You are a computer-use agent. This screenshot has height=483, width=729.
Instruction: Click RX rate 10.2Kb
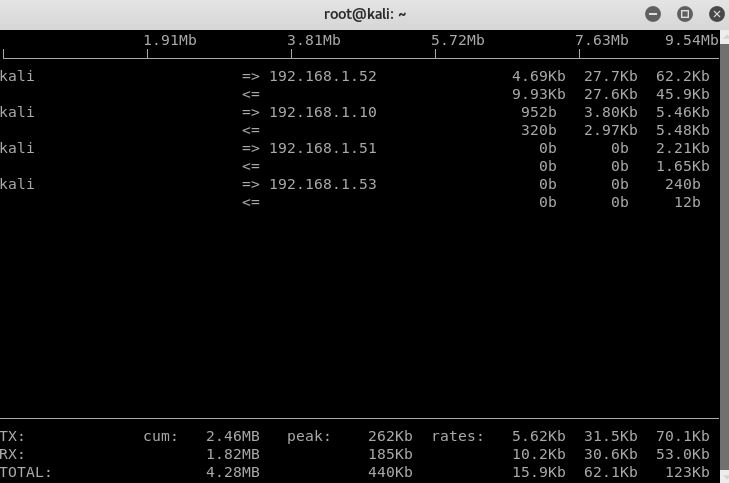539,454
